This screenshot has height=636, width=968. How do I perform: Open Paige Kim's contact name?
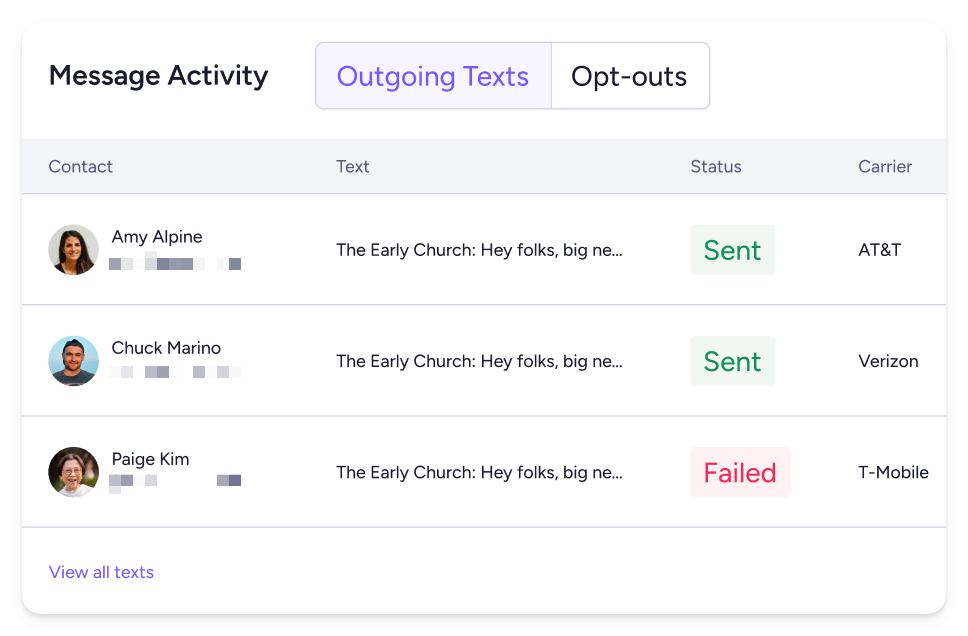point(150,459)
